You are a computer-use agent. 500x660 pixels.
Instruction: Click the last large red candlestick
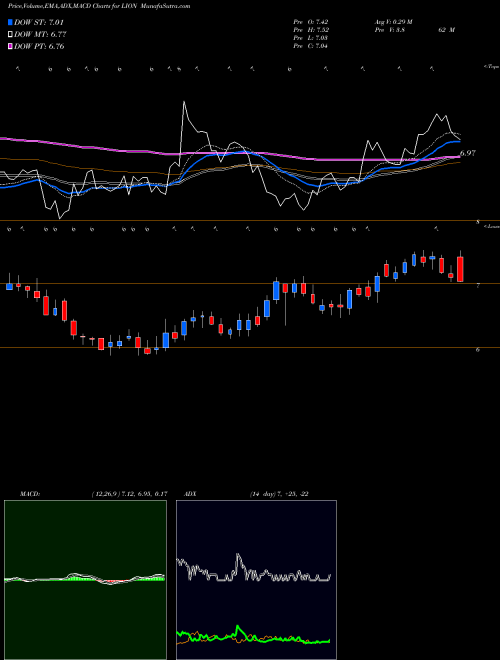[460, 269]
